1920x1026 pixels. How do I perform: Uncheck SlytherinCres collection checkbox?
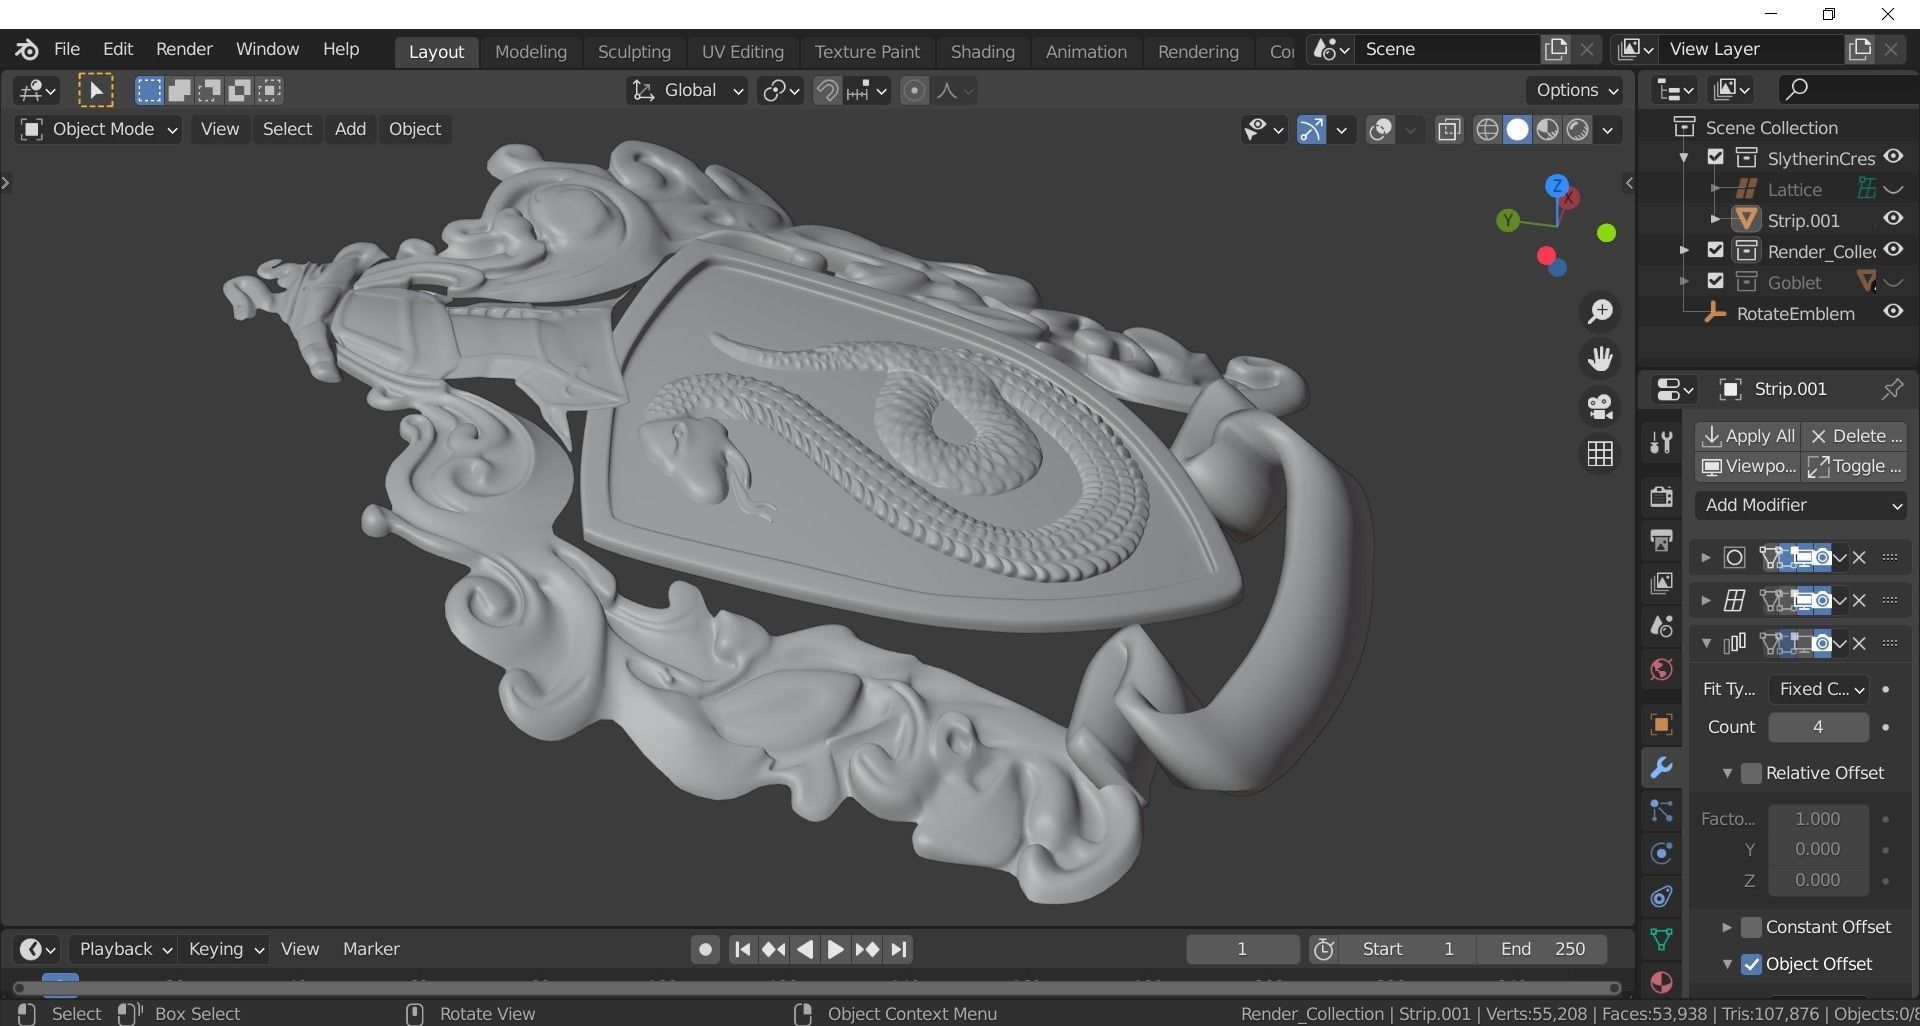(1716, 158)
